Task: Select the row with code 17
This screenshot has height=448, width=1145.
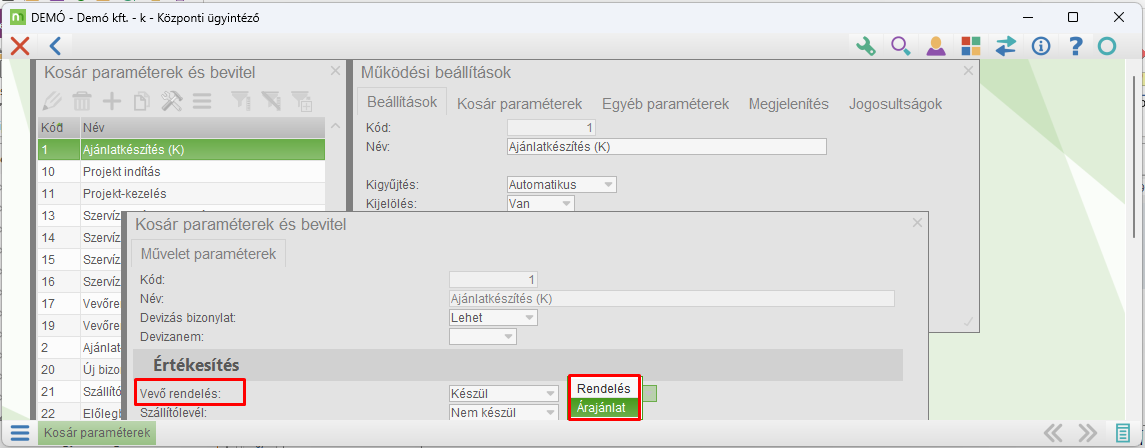Action: pyautogui.click(x=82, y=304)
